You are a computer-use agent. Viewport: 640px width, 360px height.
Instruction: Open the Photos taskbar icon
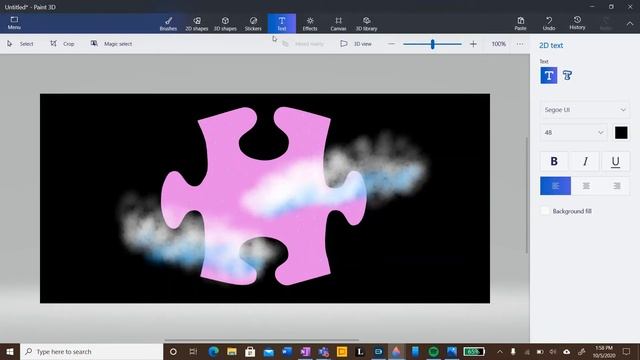pyautogui.click(x=452, y=351)
